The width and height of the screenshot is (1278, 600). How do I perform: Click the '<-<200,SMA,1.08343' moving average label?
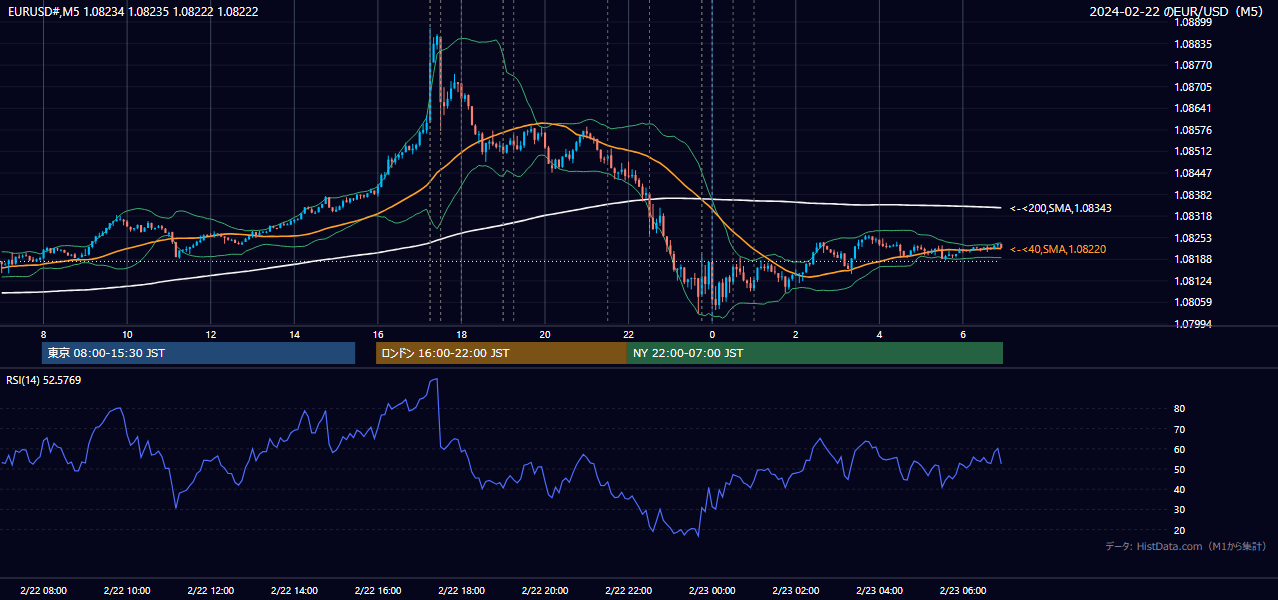pos(1061,208)
